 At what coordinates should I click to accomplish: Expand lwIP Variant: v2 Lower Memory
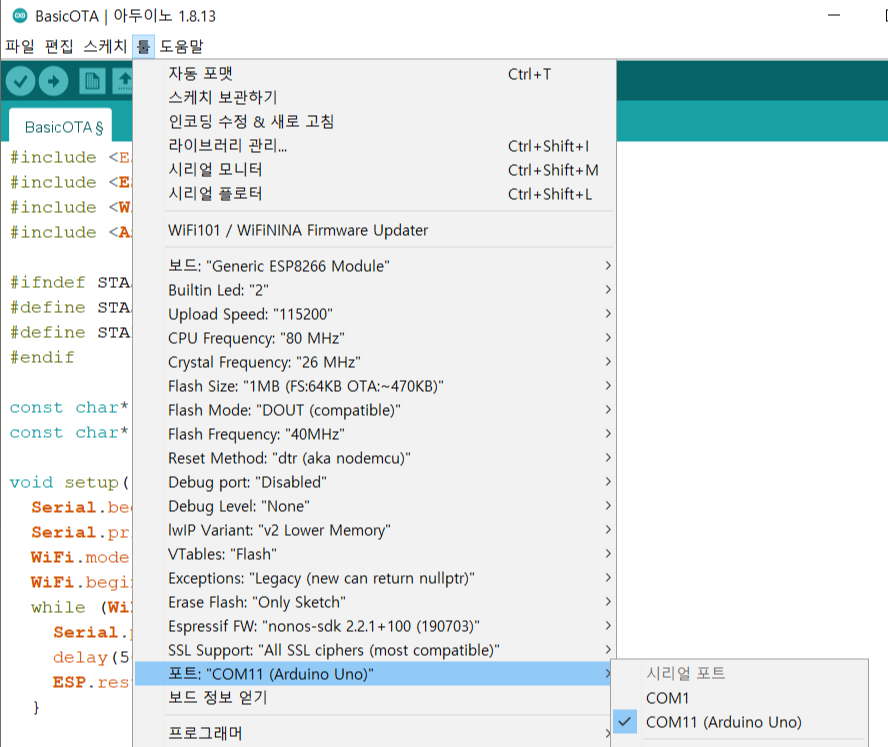[x=374, y=530]
